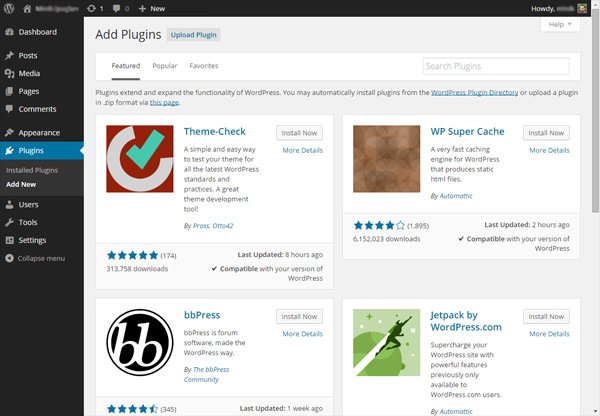600x416 pixels.
Task: Open bbPress logo thumbnail
Action: coord(140,343)
